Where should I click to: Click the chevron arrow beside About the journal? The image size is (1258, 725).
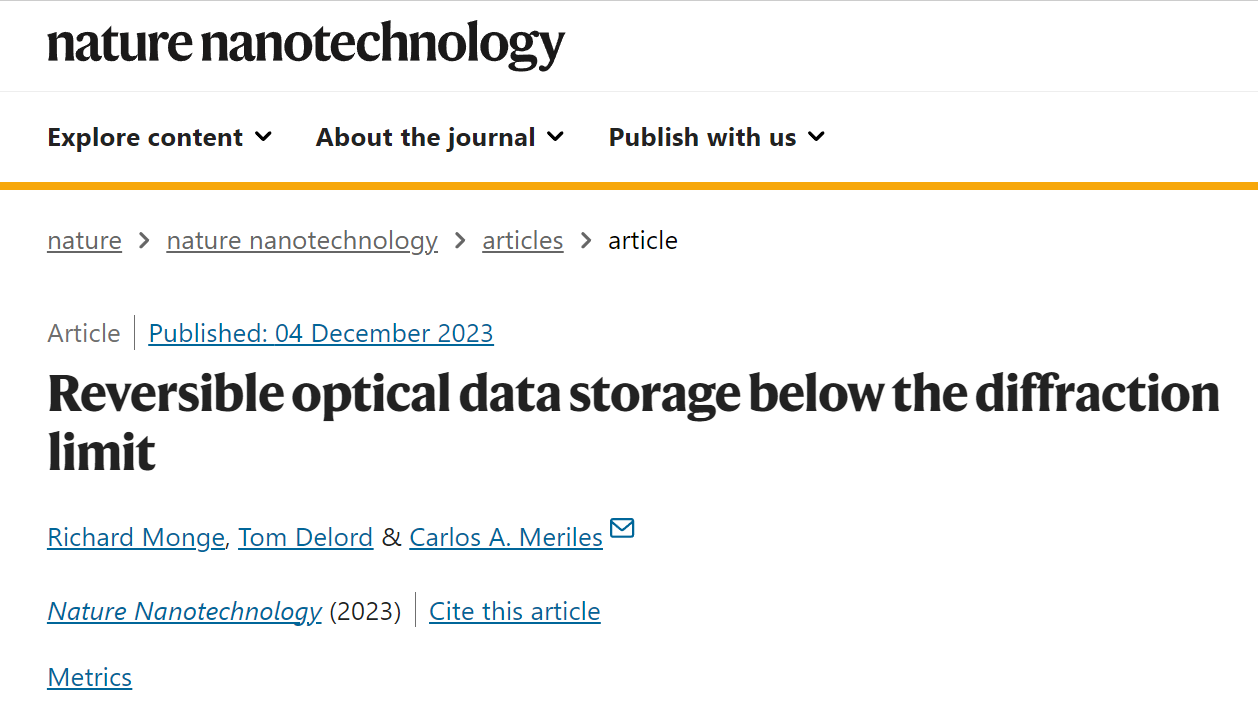pyautogui.click(x=556, y=137)
